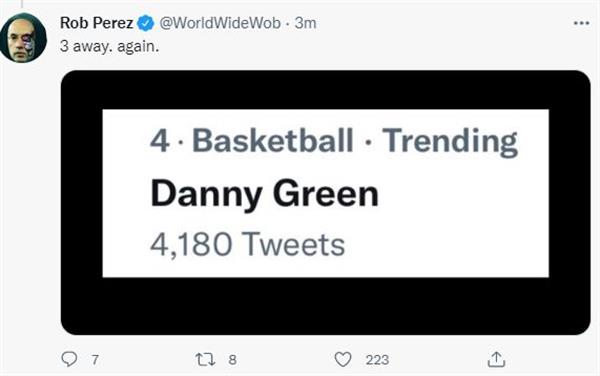Image resolution: width=600 pixels, height=376 pixels.
Task: Click the tweet text '3 away. again.'
Action: click(x=109, y=46)
